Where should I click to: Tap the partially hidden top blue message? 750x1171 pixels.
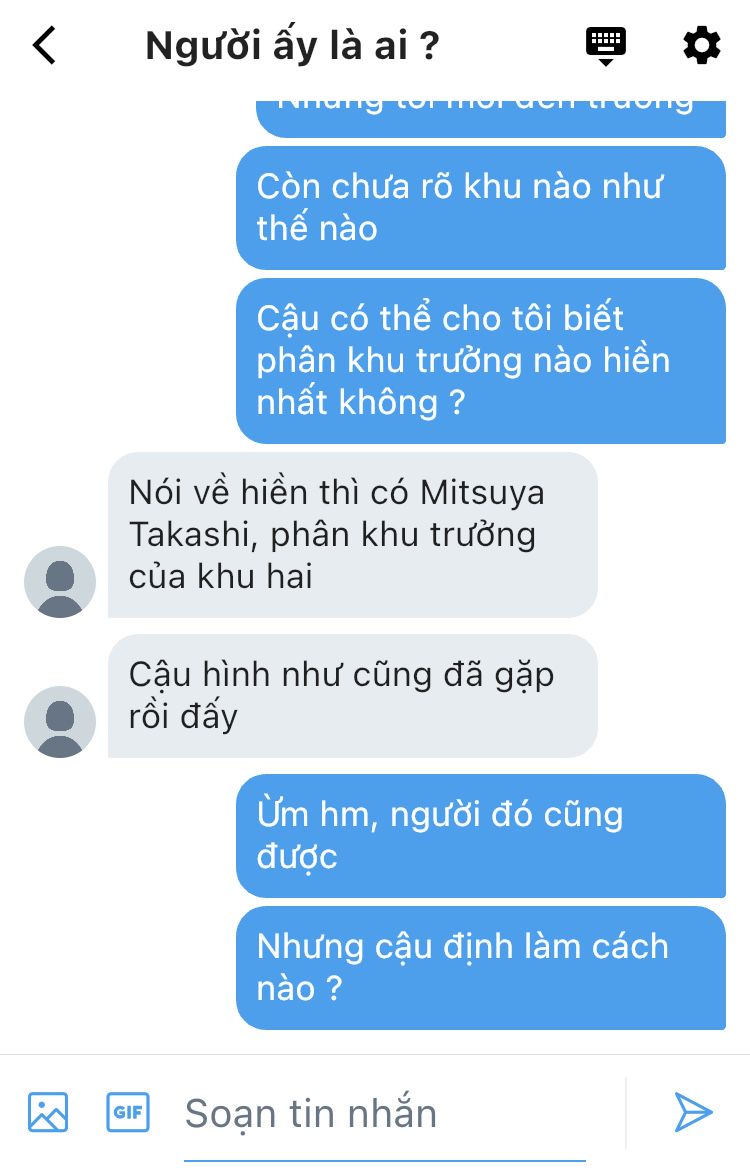point(491,119)
